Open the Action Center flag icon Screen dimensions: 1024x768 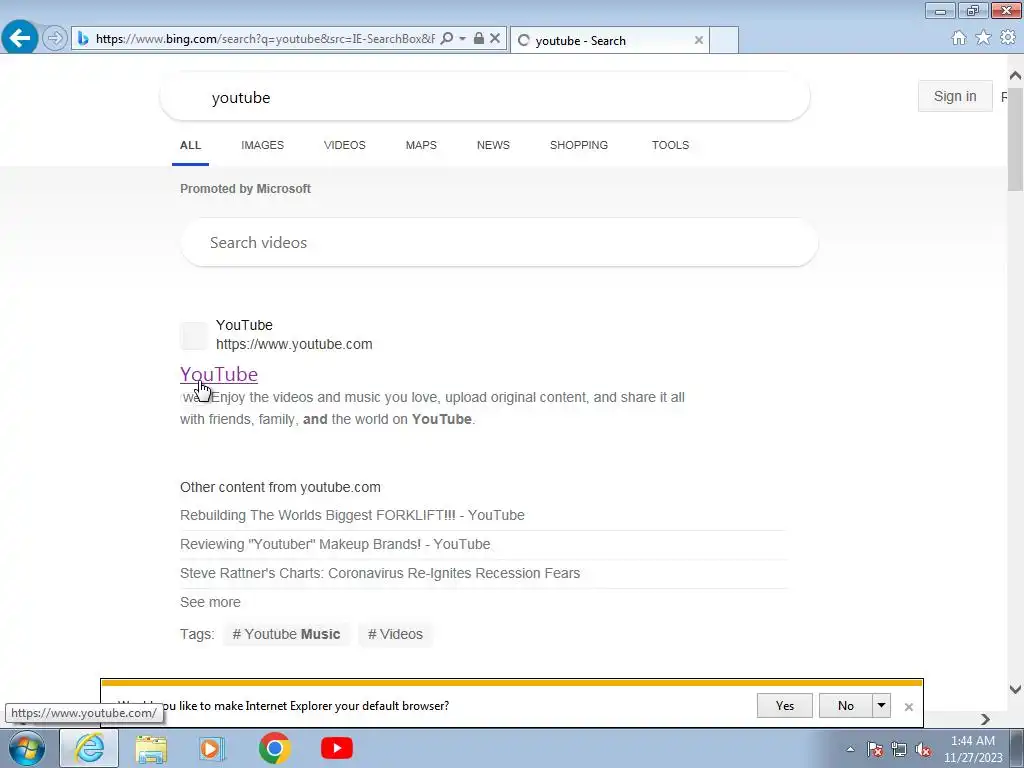pos(875,750)
